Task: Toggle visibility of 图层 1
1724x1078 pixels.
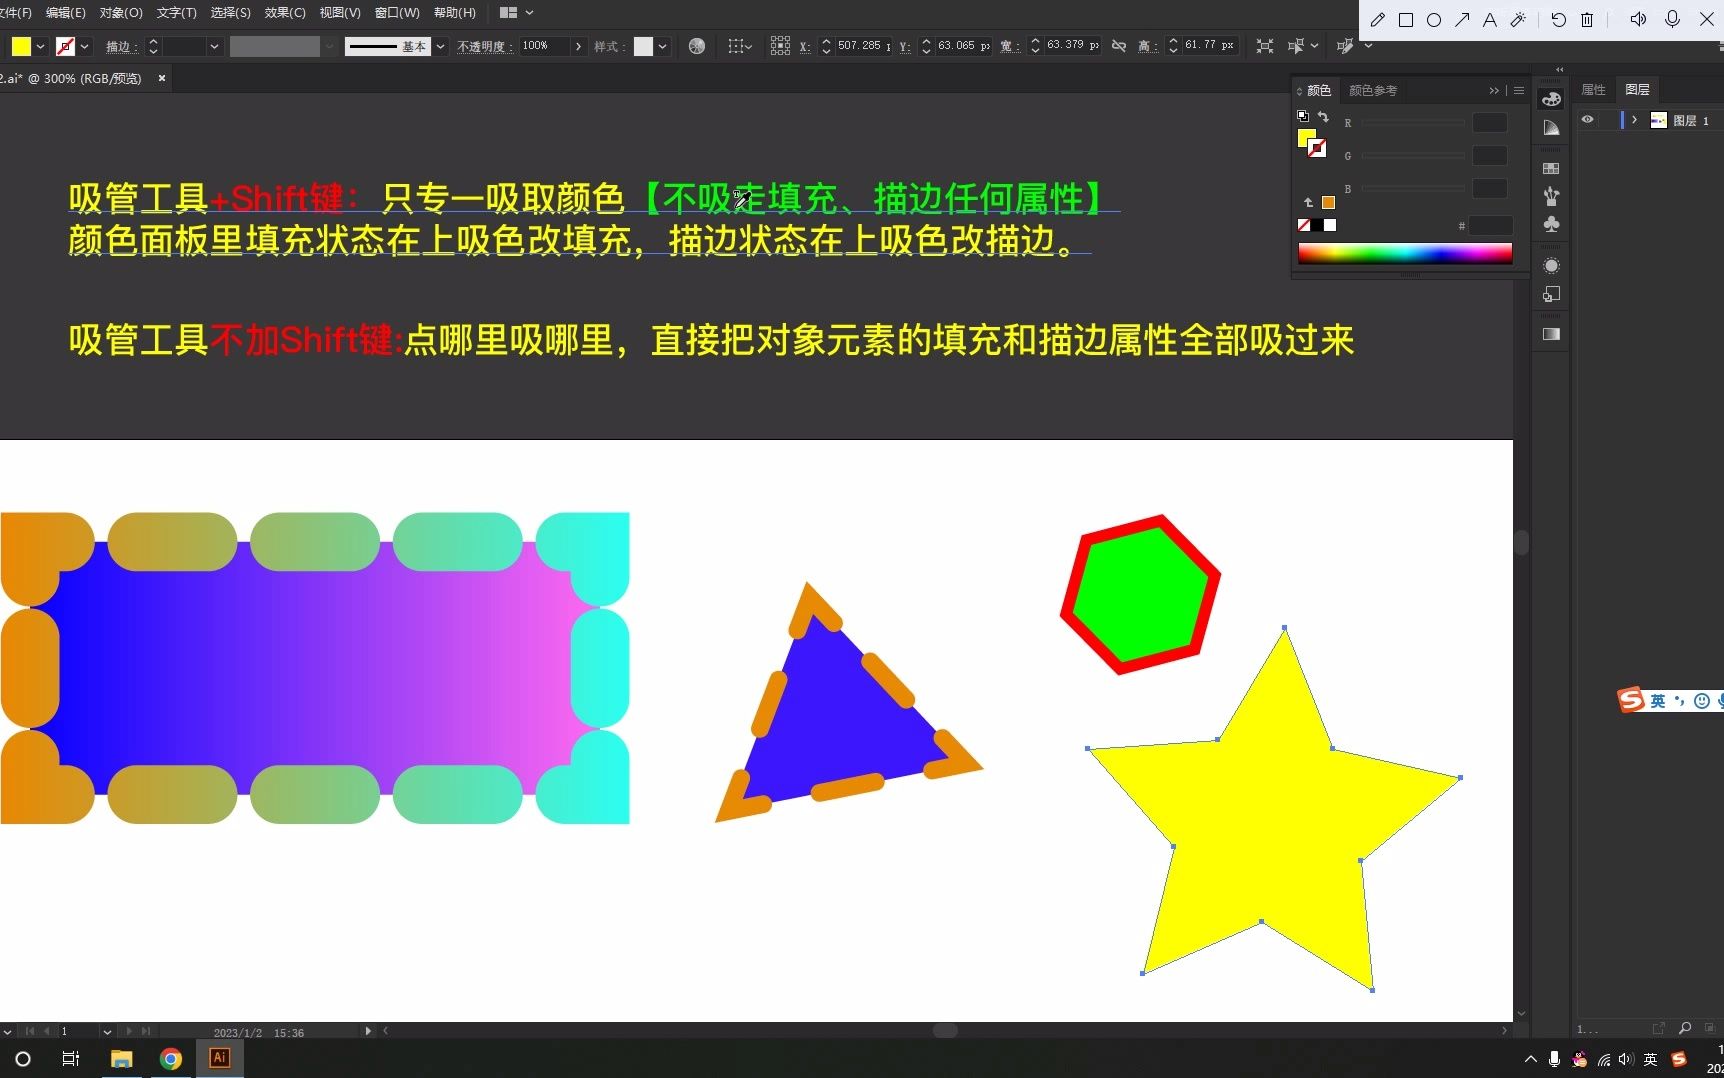Action: tap(1587, 120)
